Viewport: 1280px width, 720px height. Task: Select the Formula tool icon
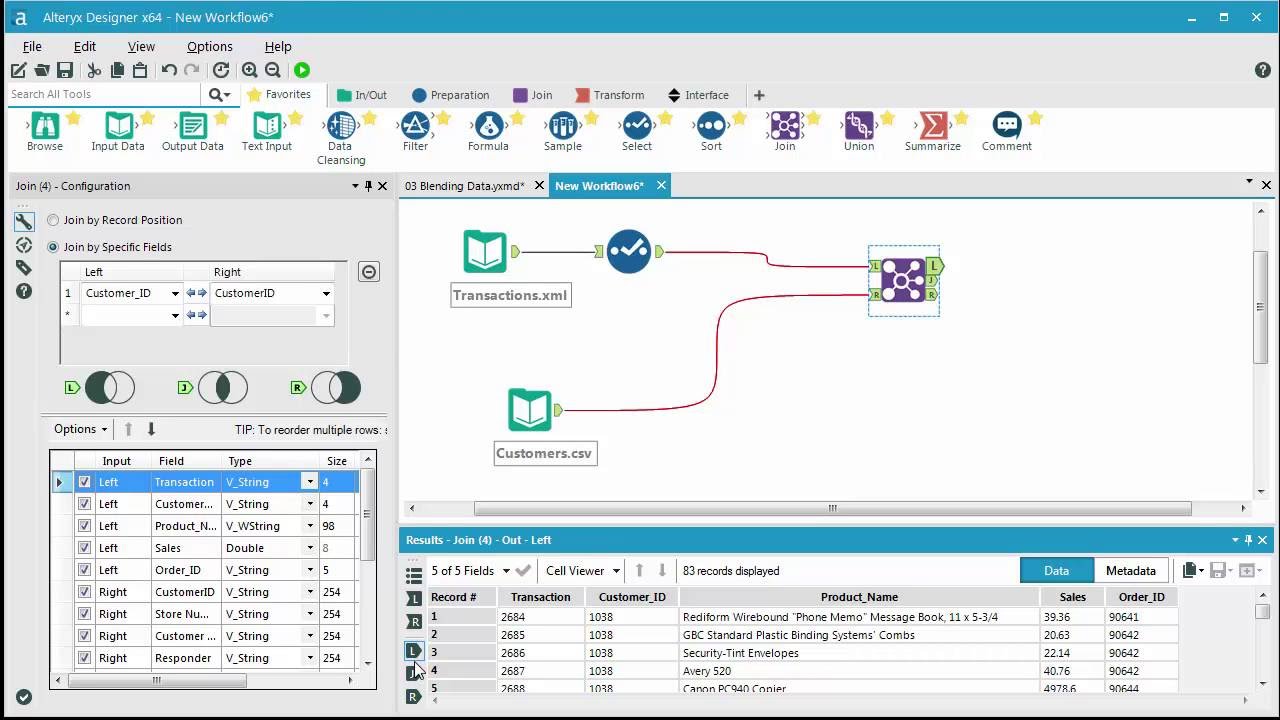489,126
